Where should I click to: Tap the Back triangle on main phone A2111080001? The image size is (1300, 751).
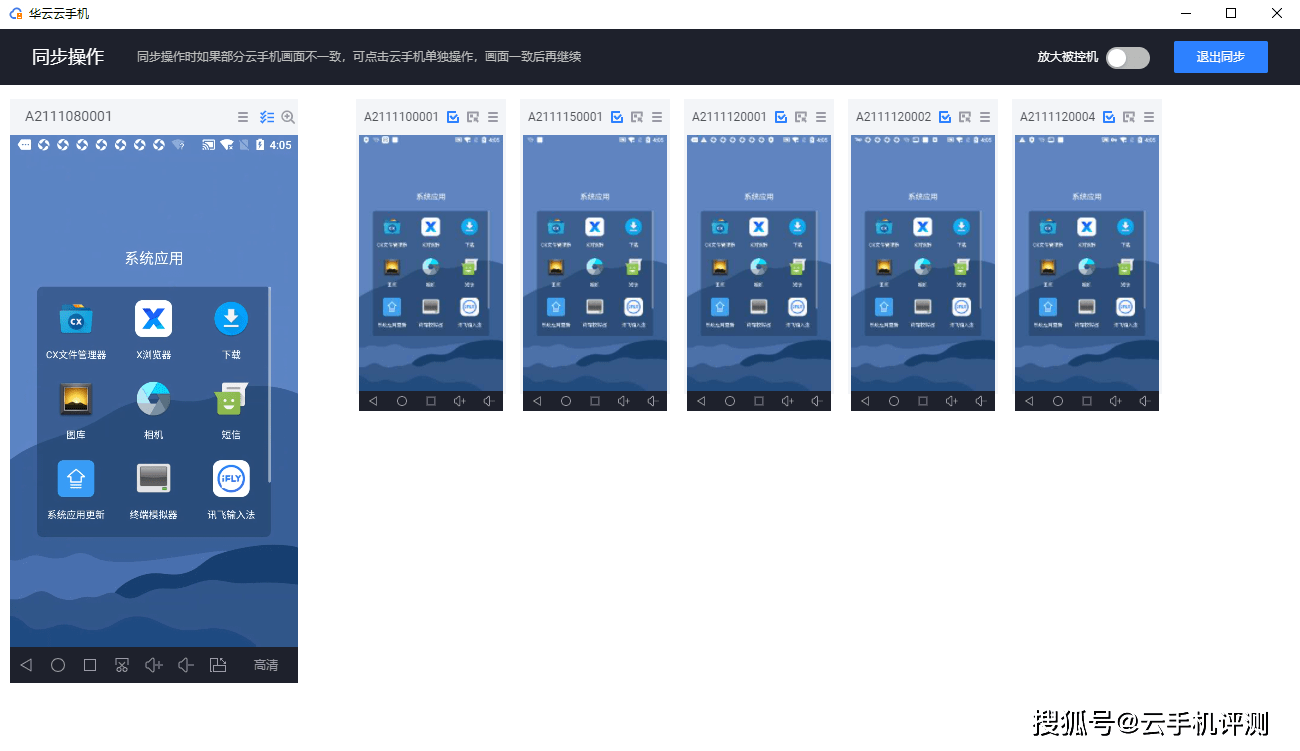(x=26, y=665)
